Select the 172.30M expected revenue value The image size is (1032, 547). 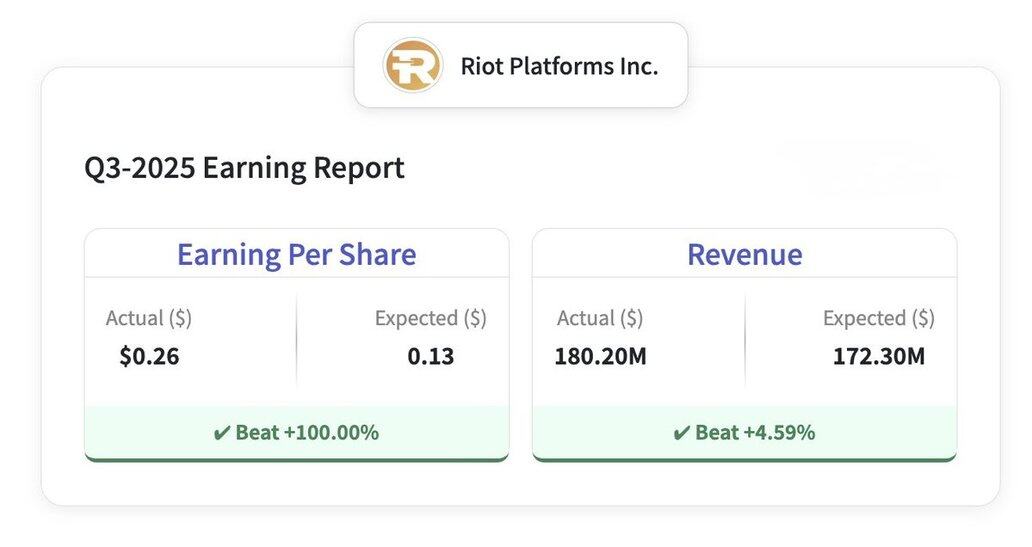[878, 356]
